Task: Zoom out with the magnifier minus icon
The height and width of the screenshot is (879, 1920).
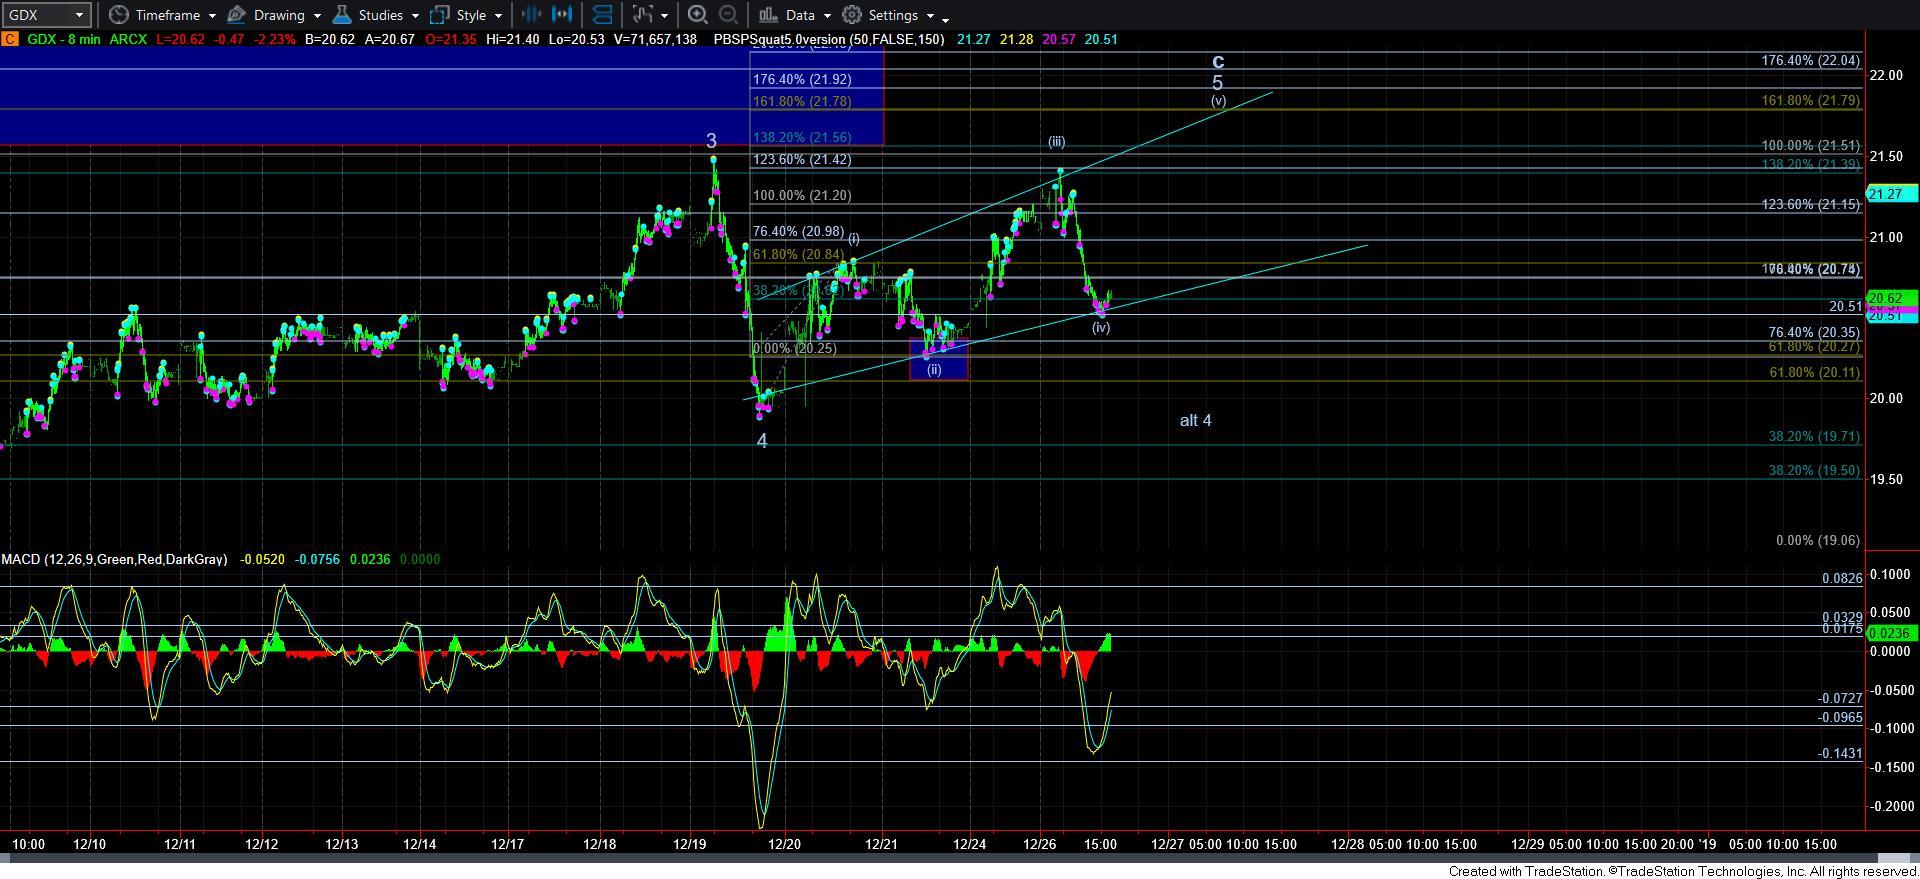Action: (729, 15)
